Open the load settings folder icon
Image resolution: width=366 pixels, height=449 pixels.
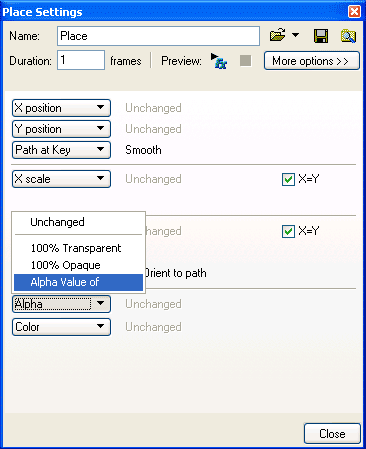tap(277, 35)
